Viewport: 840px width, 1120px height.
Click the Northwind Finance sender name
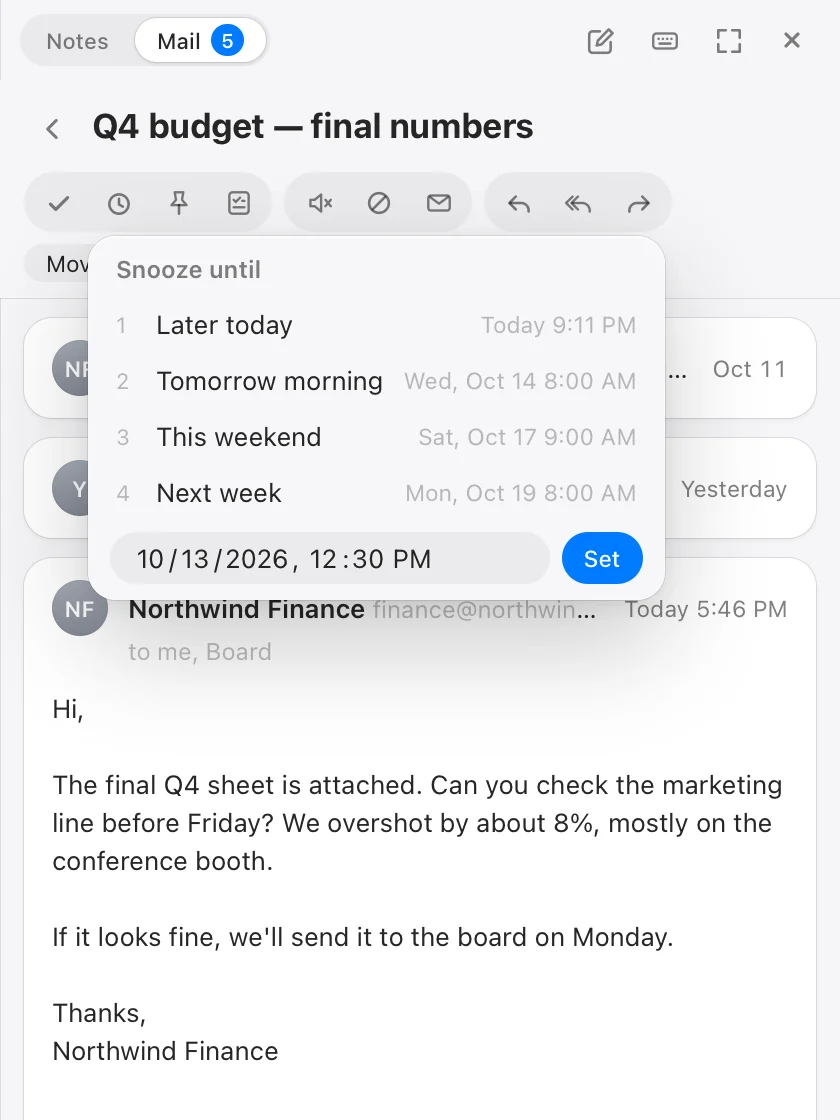(246, 609)
